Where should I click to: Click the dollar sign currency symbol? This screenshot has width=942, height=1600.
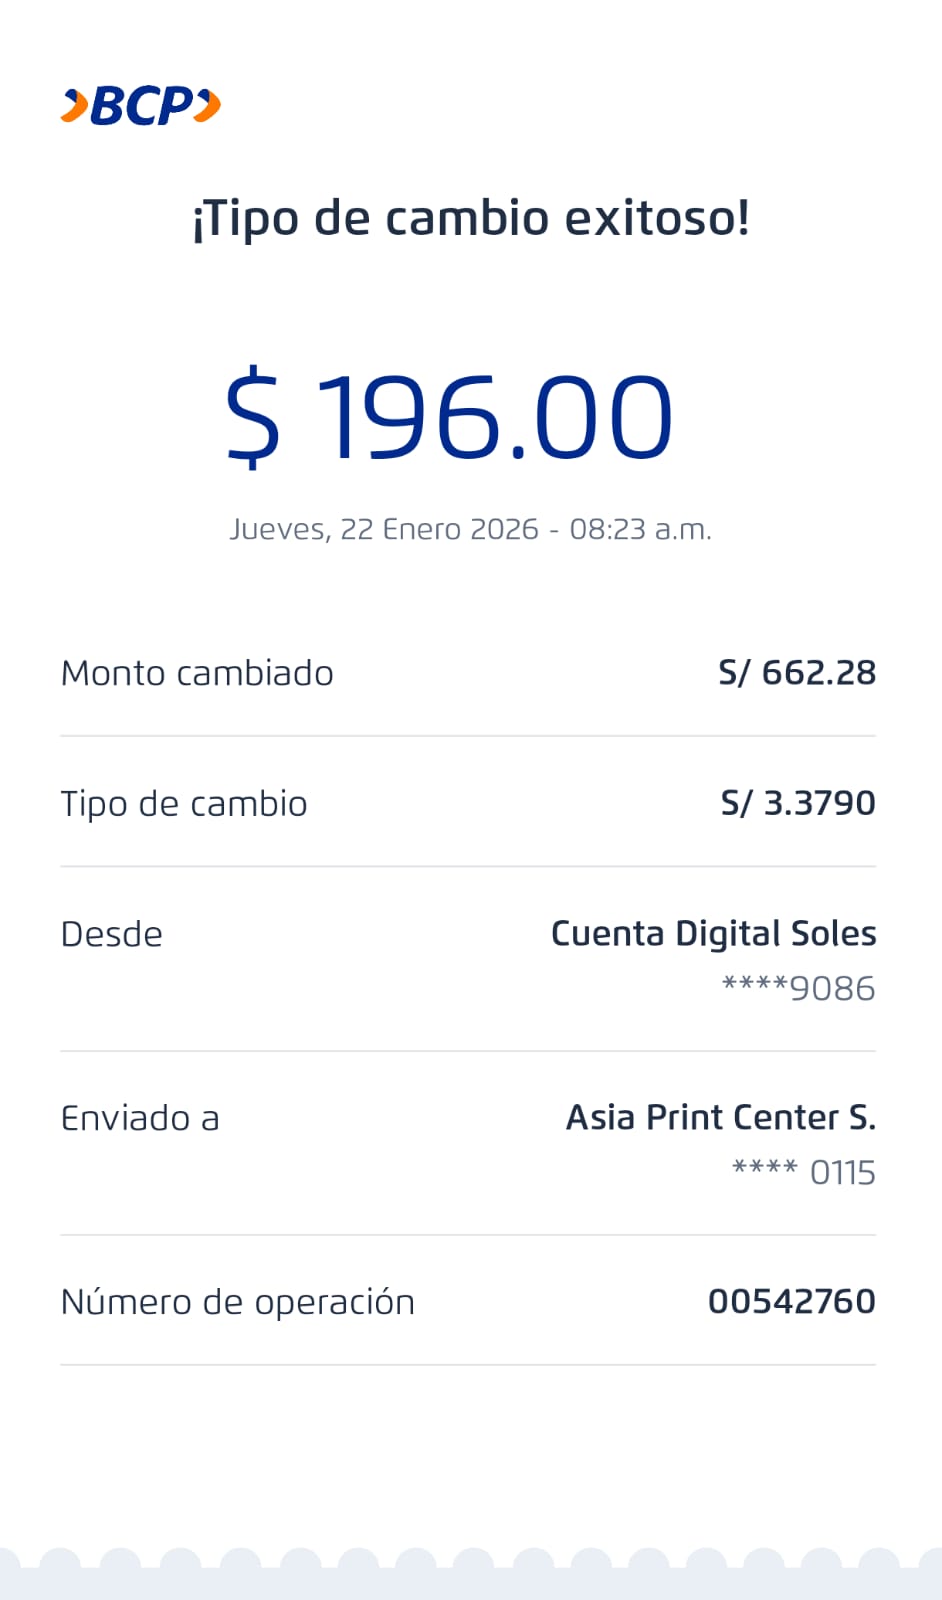tap(253, 417)
